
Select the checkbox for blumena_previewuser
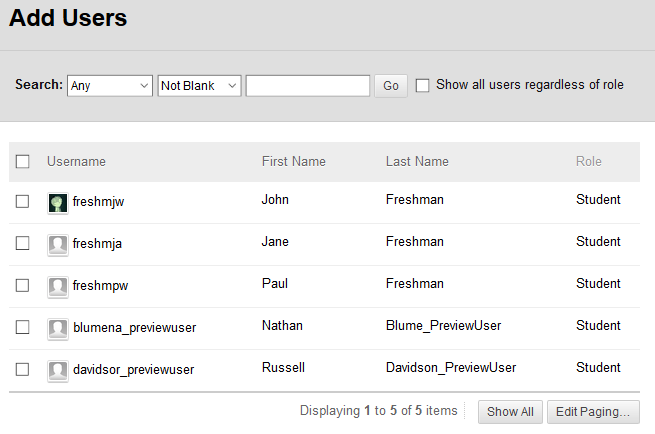(23, 327)
